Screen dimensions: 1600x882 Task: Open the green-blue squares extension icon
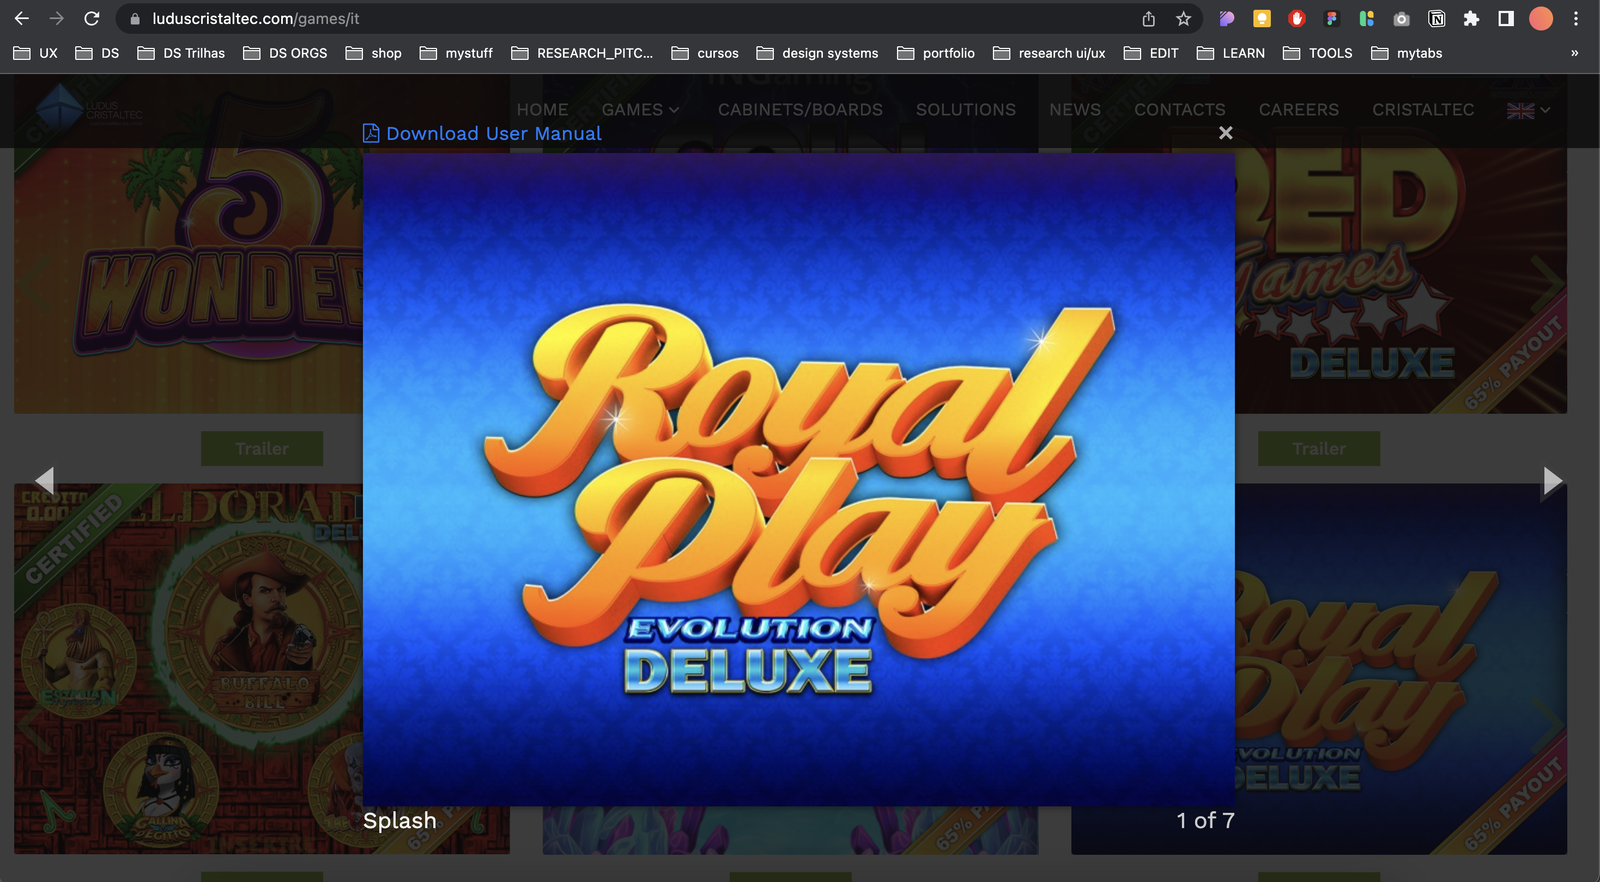pos(1366,19)
